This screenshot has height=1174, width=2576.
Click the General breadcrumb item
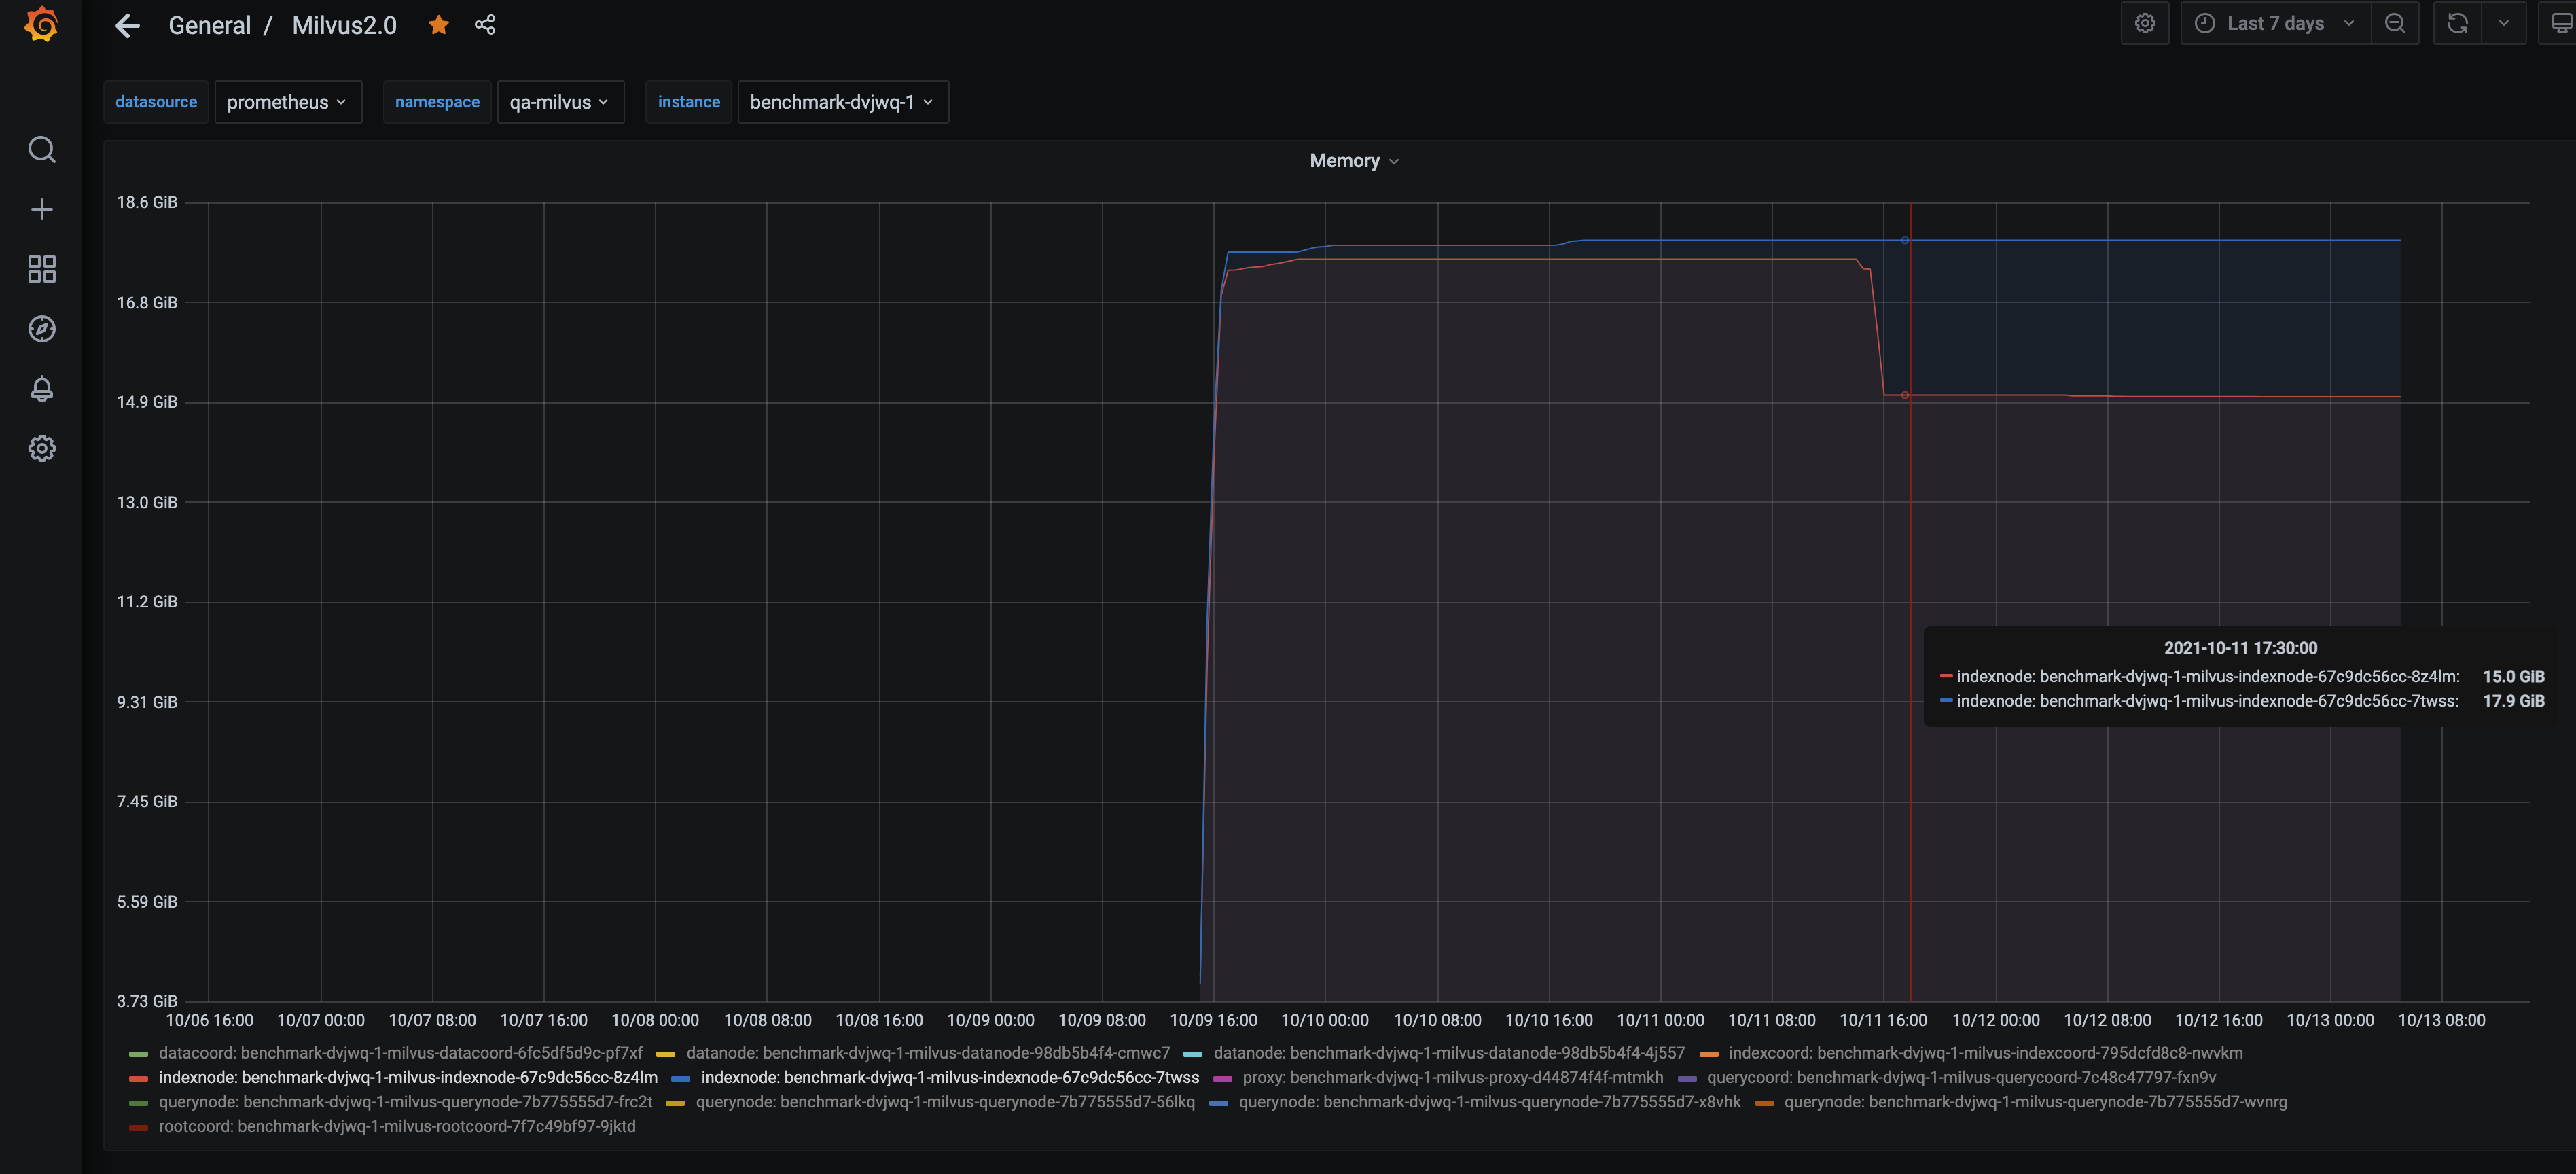[x=209, y=24]
